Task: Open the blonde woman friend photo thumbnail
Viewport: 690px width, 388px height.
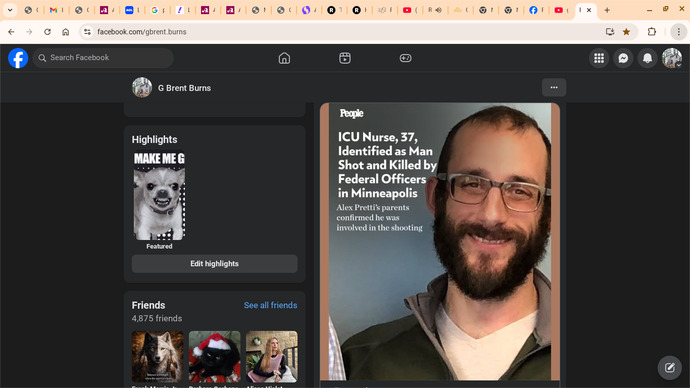Action: pos(272,357)
